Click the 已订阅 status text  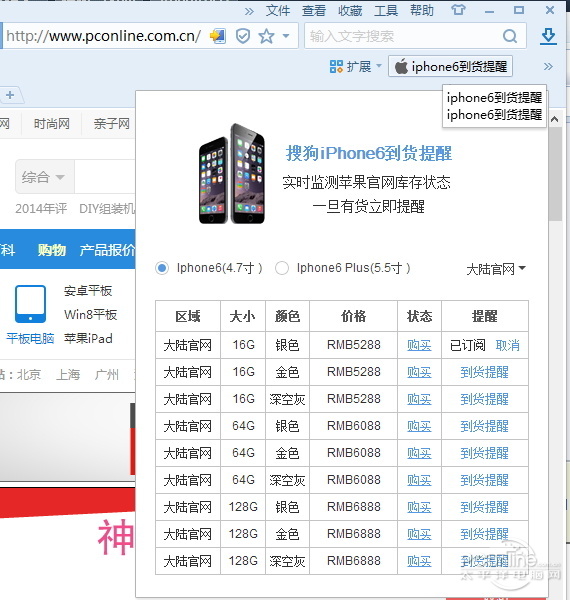pyautogui.click(x=467, y=346)
